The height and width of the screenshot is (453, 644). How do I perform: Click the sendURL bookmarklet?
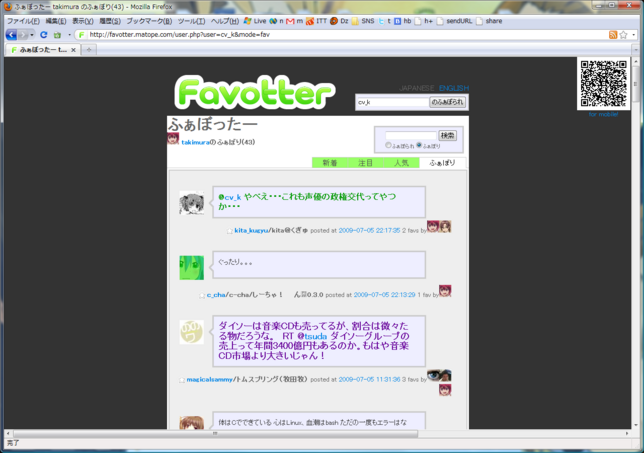(454, 21)
